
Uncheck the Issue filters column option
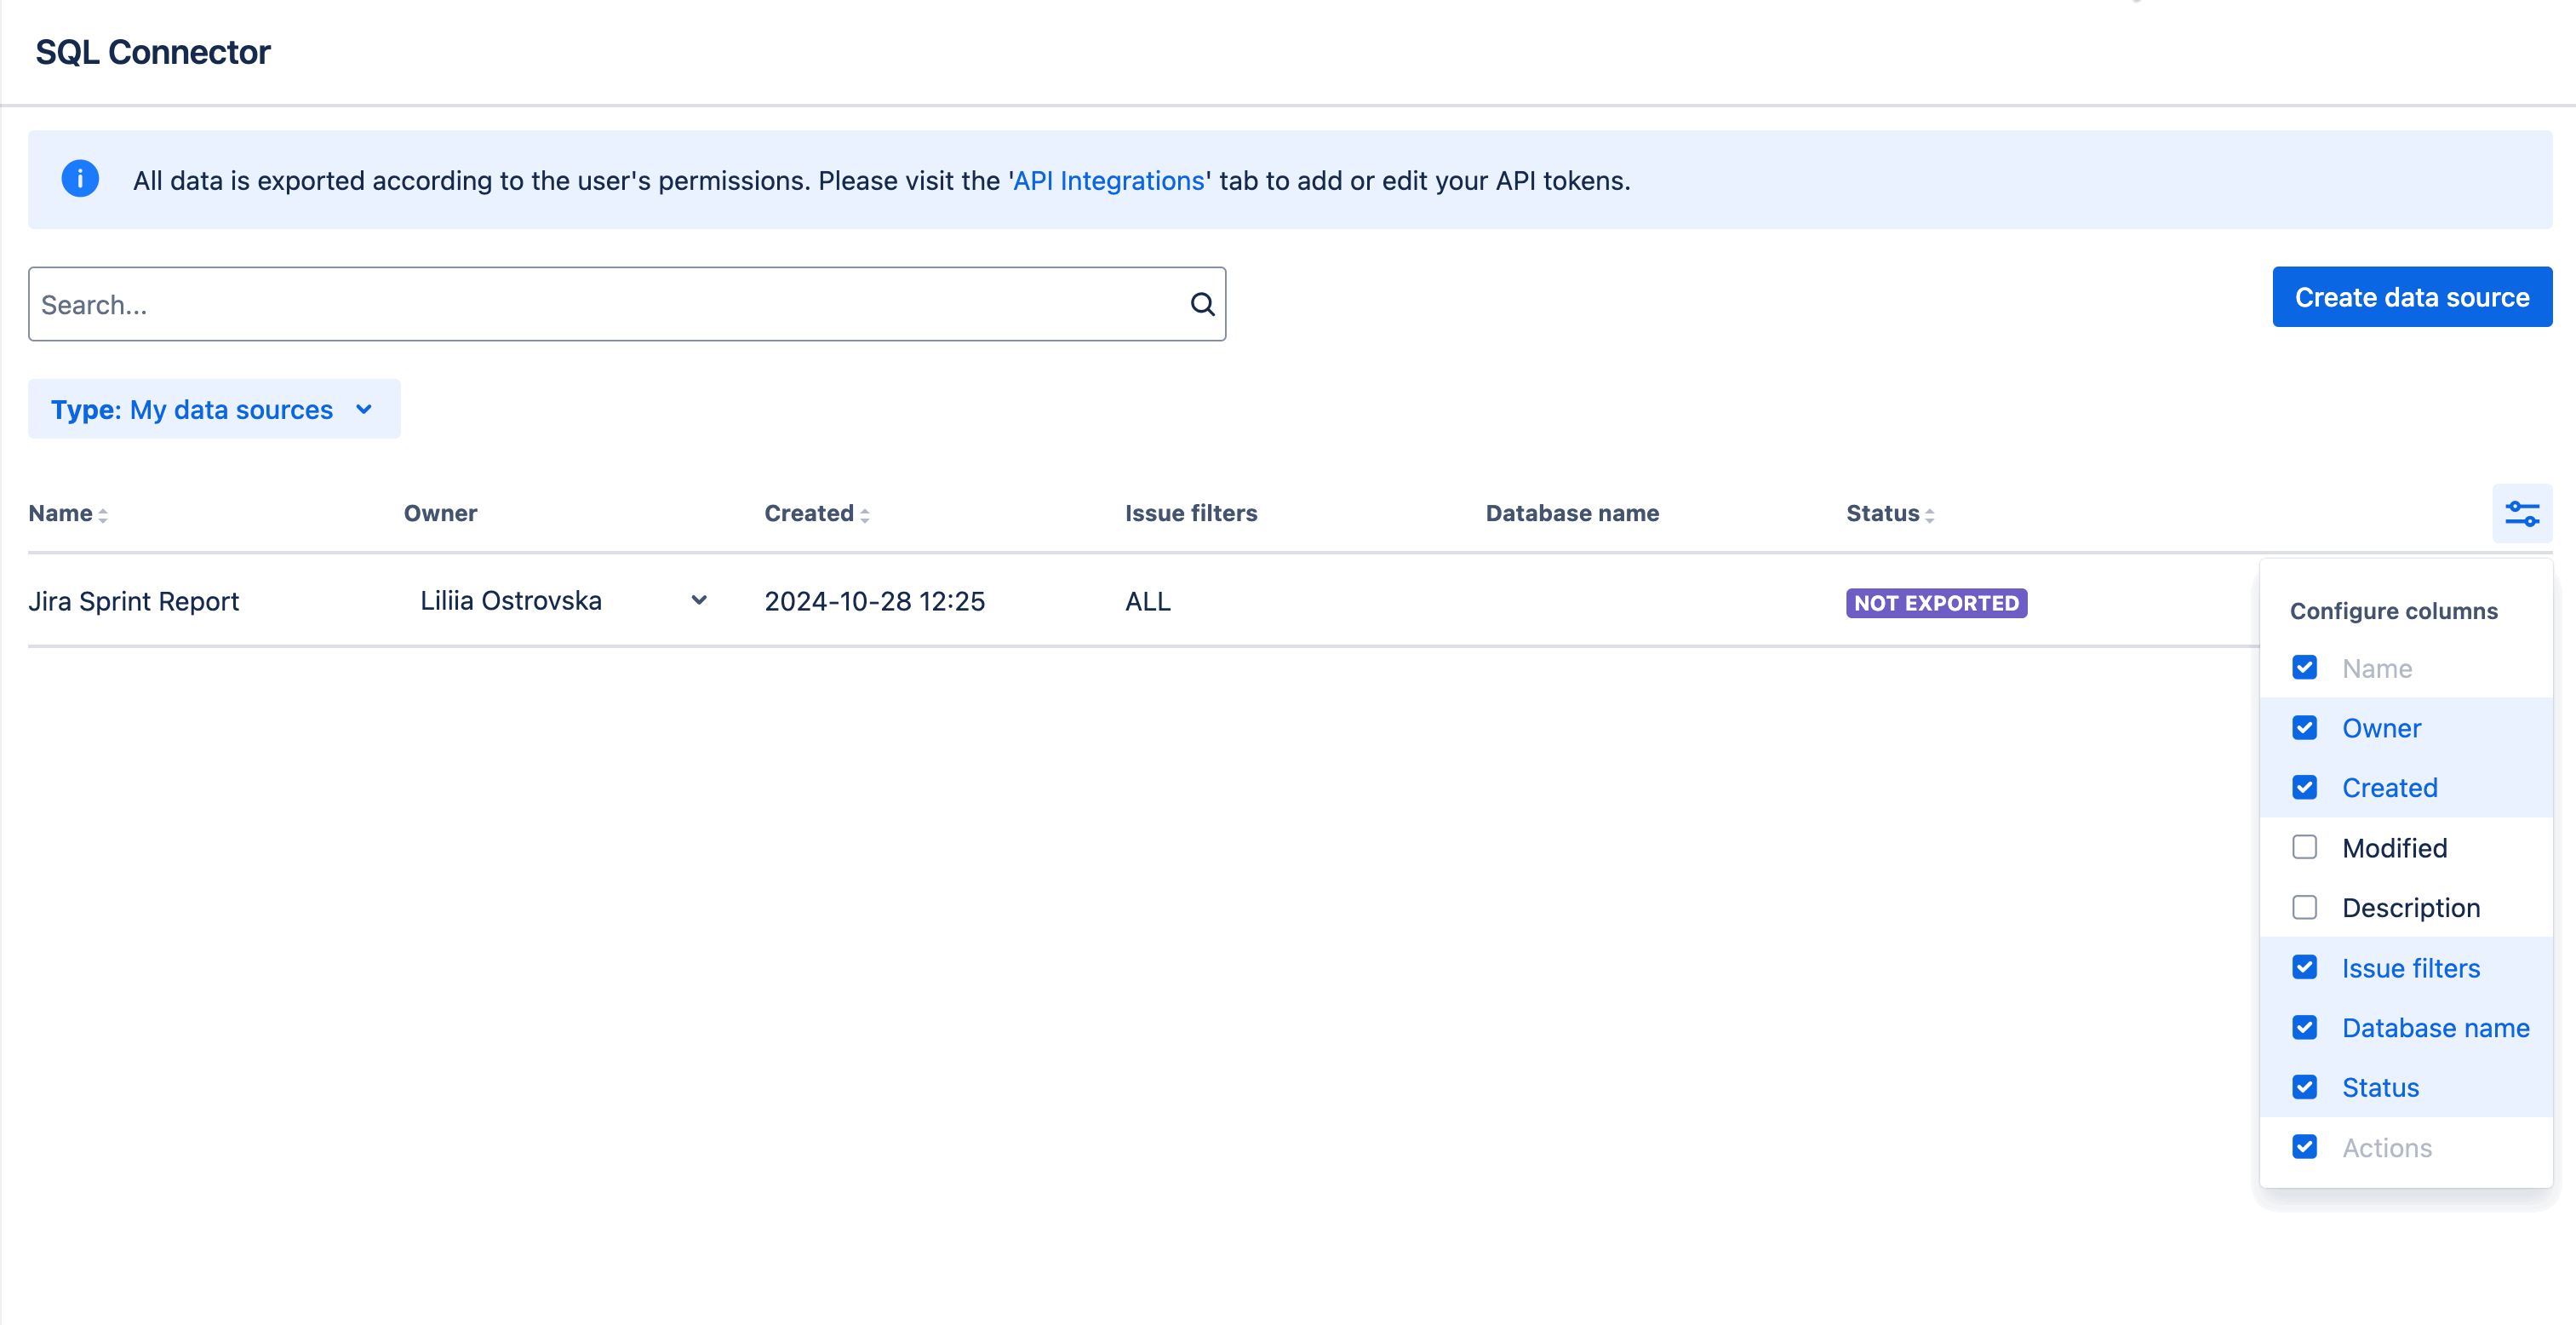click(x=2305, y=967)
